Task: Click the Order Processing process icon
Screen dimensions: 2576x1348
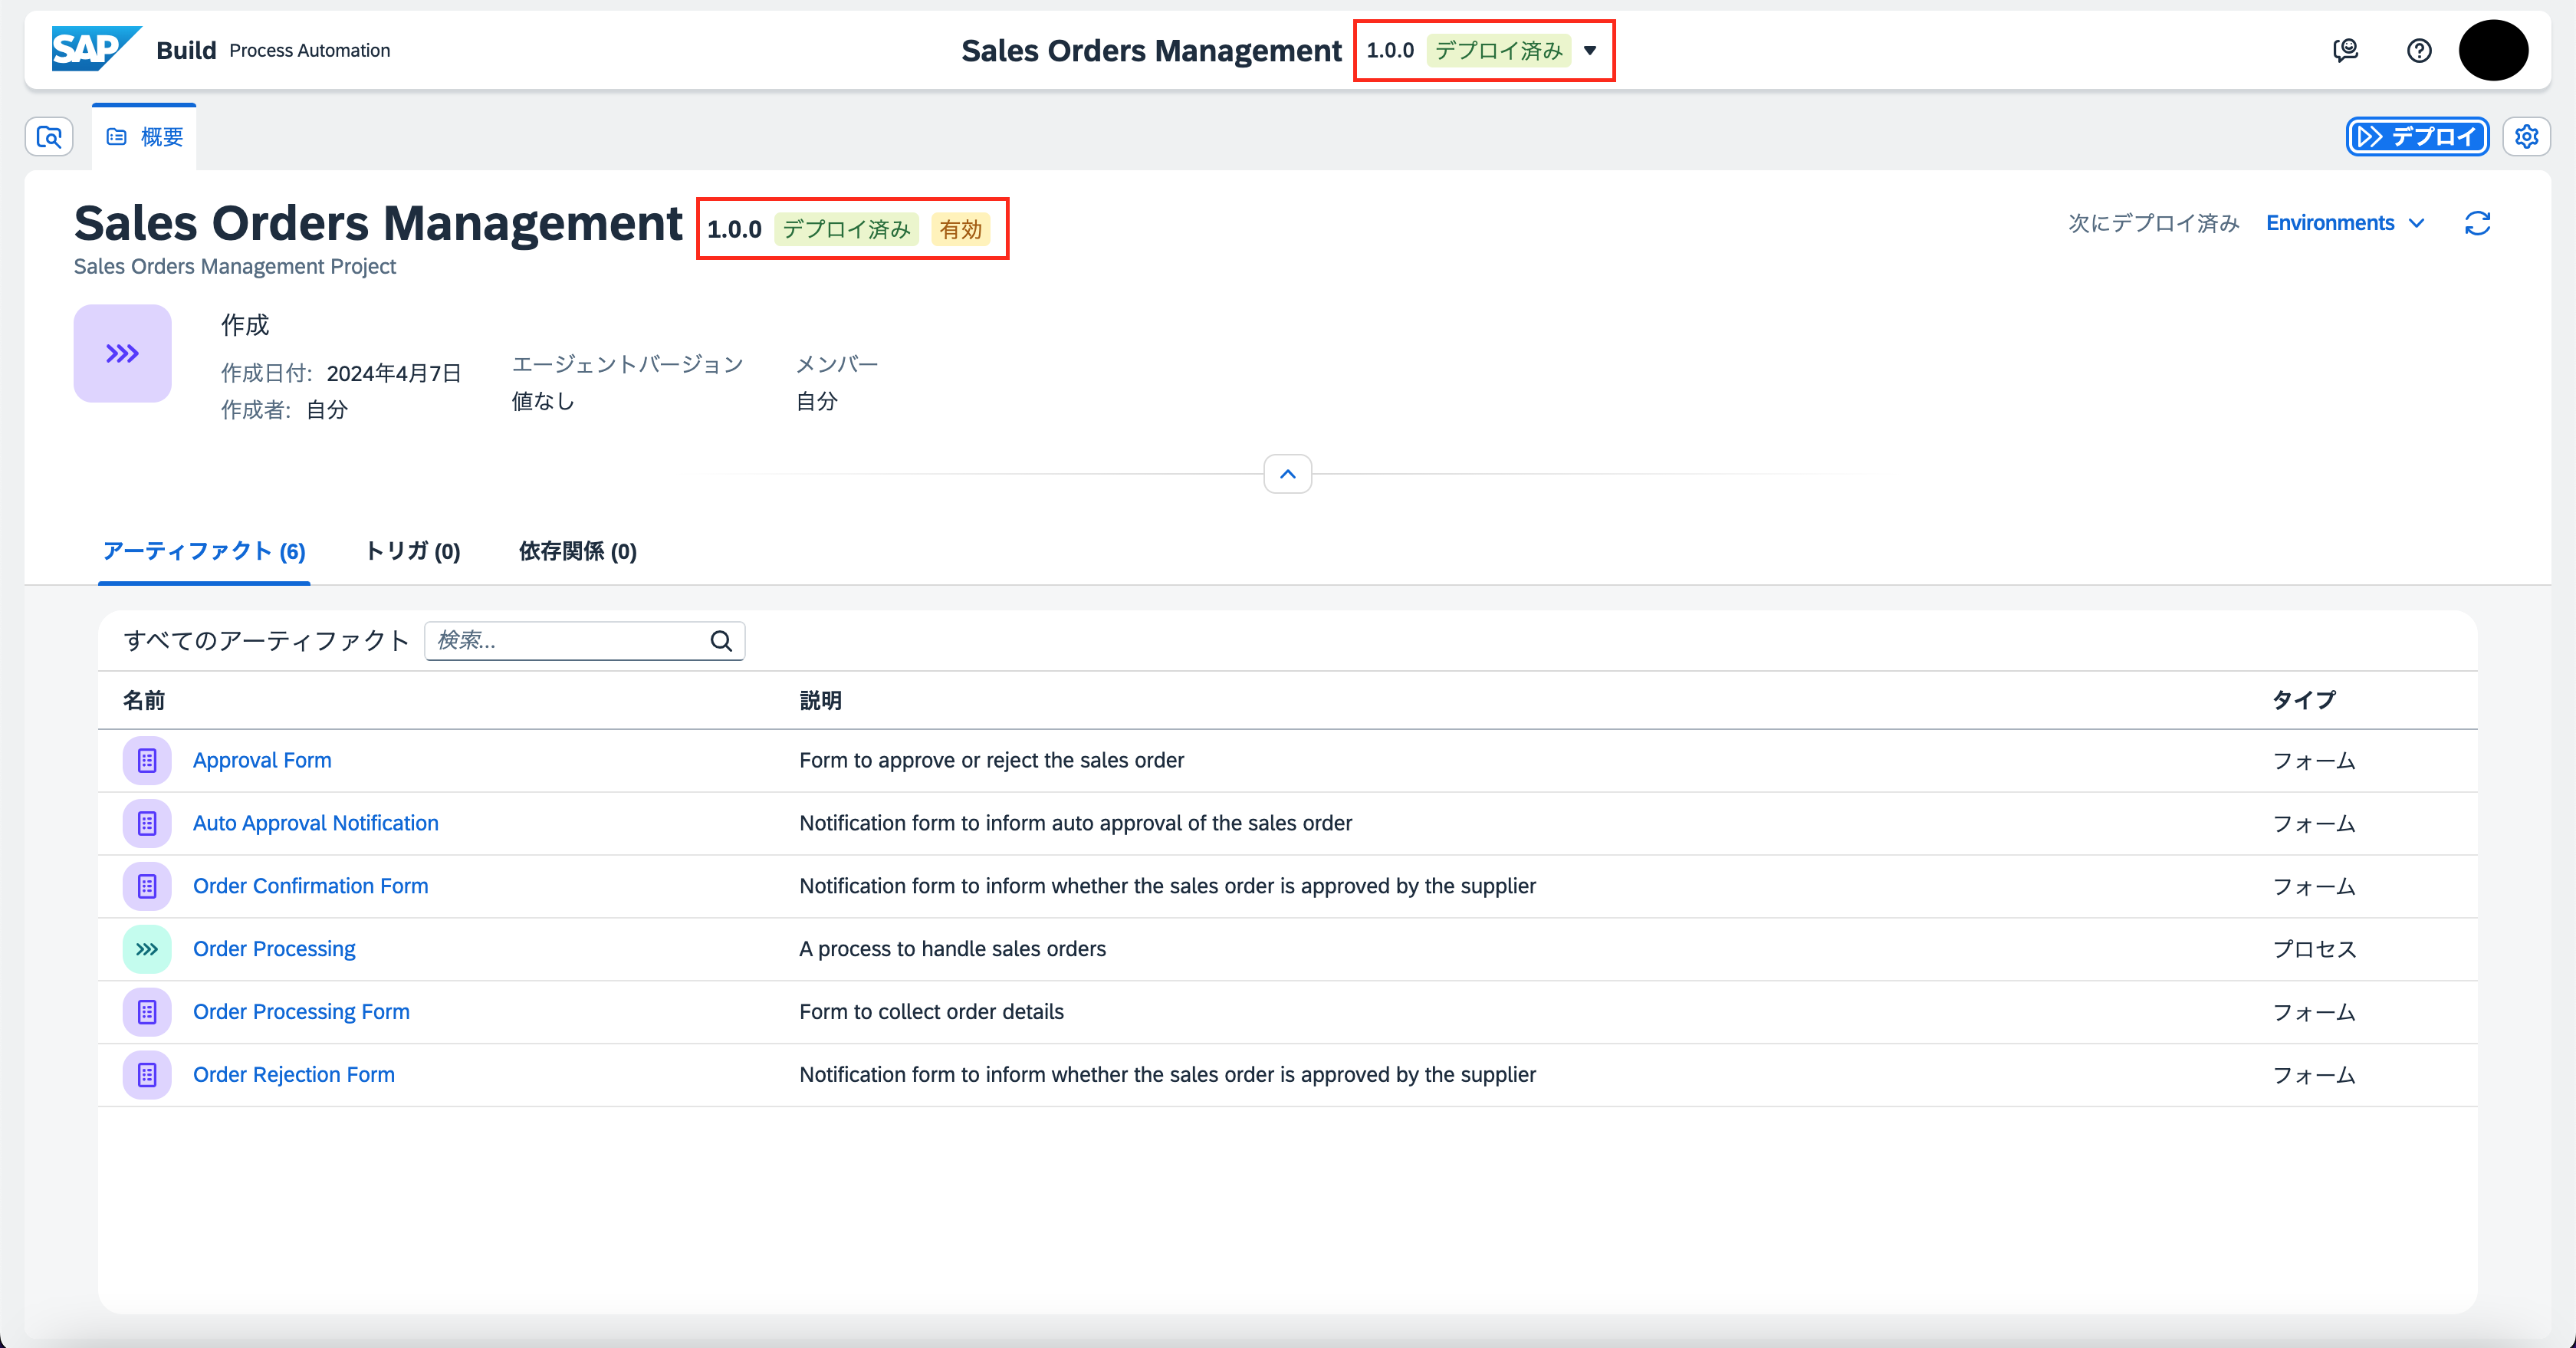Action: point(147,949)
